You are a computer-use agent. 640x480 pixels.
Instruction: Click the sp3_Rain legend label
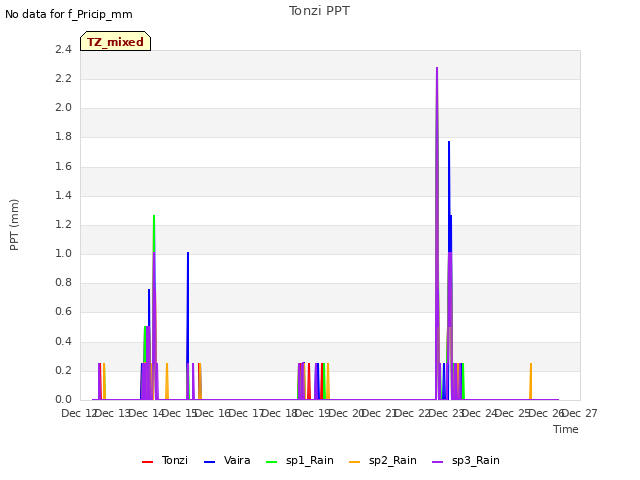click(x=476, y=460)
